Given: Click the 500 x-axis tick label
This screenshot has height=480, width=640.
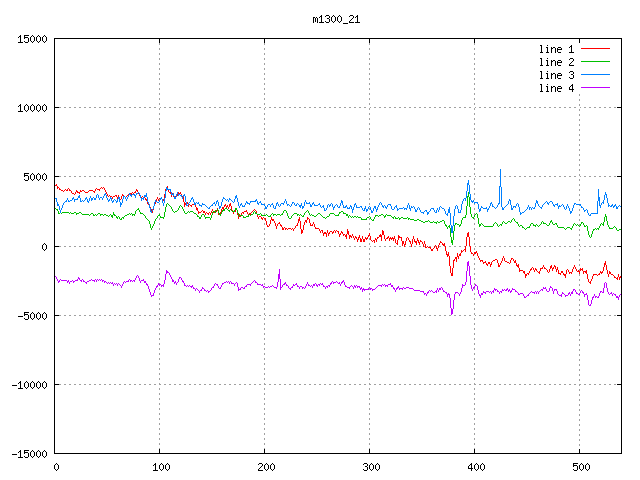Looking at the screenshot, I should pyautogui.click(x=580, y=467).
